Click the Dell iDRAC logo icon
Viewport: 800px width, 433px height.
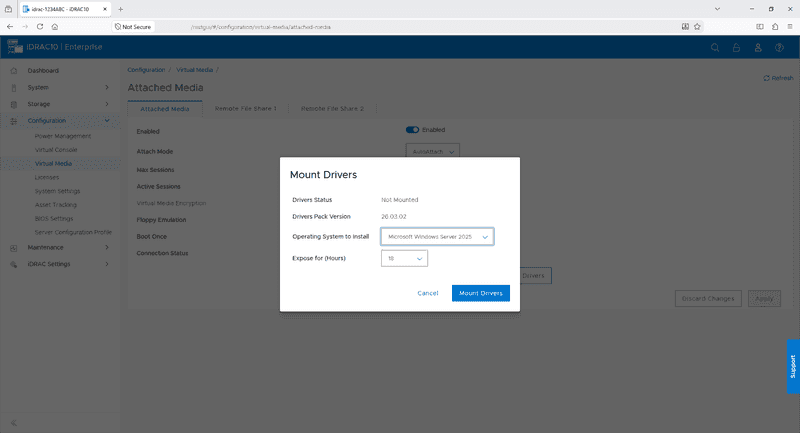(x=15, y=46)
